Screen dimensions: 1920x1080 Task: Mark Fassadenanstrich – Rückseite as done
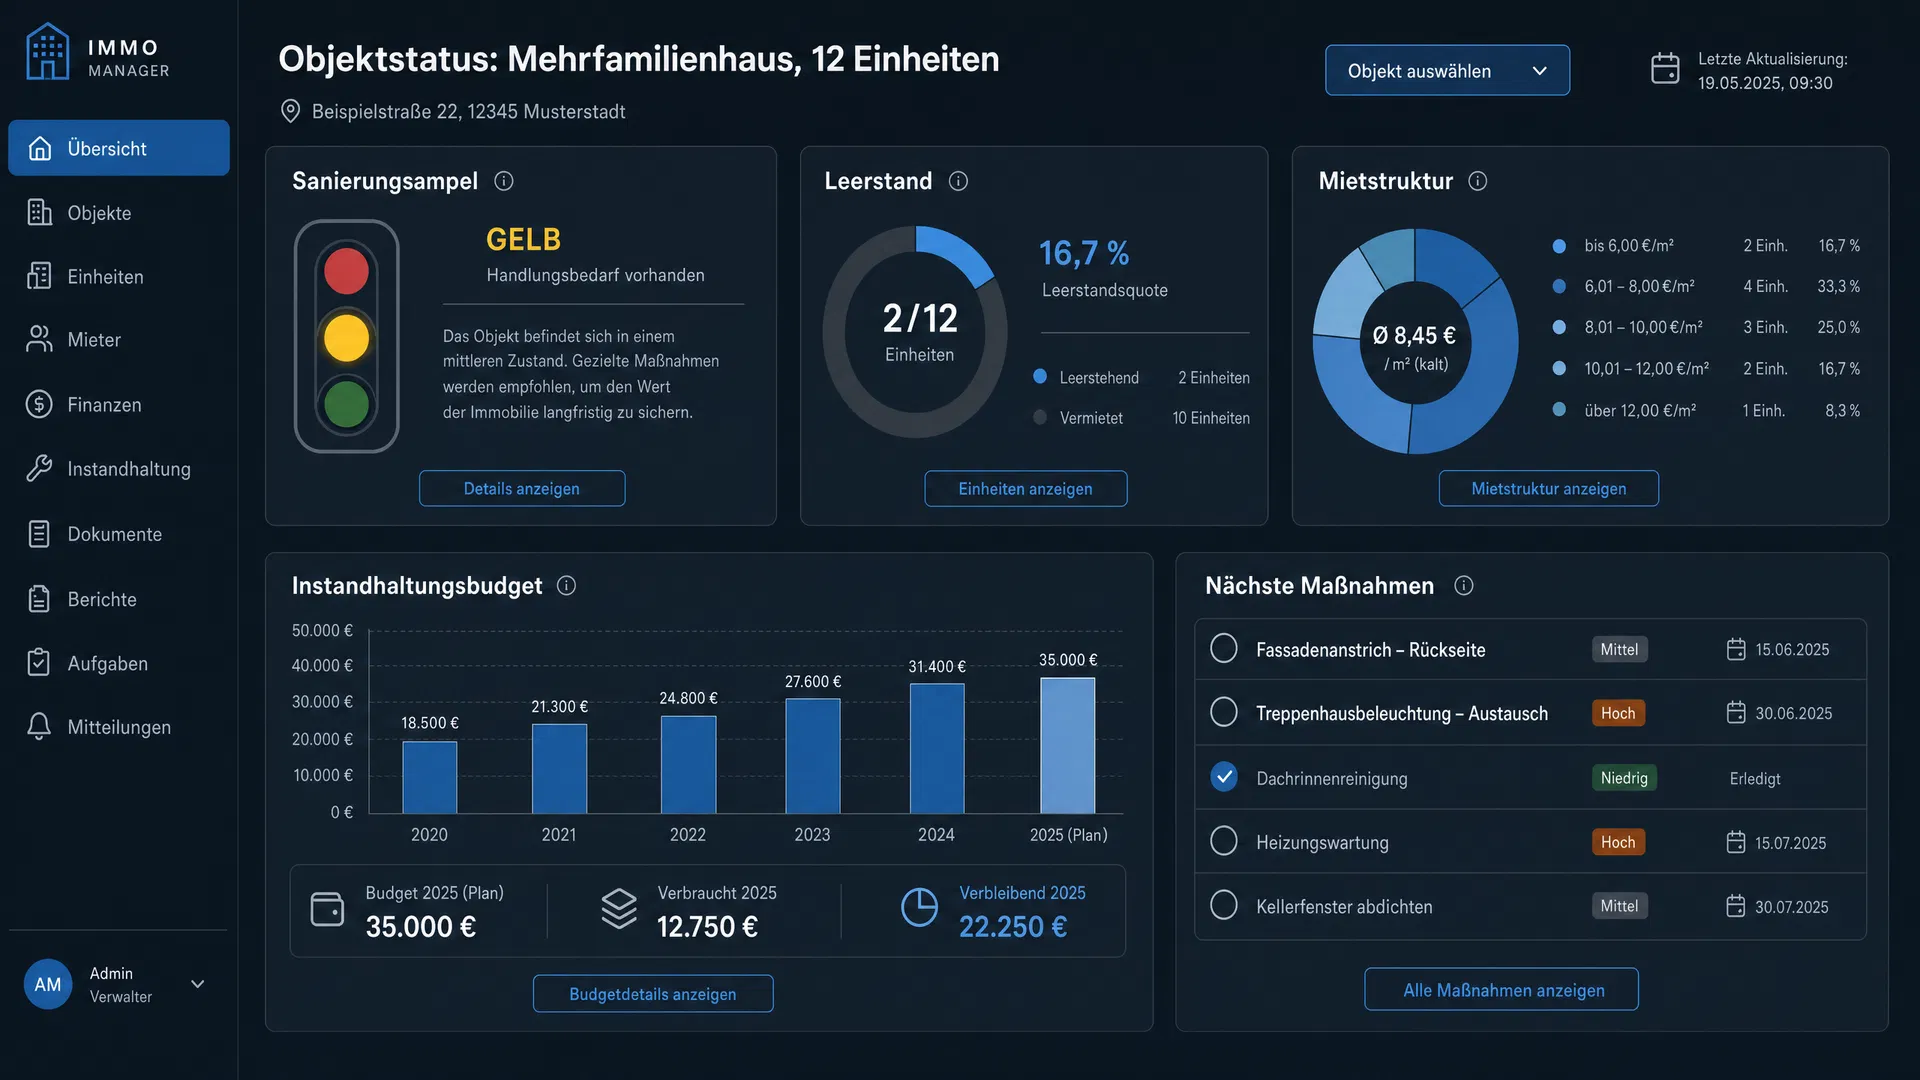pyautogui.click(x=1224, y=648)
